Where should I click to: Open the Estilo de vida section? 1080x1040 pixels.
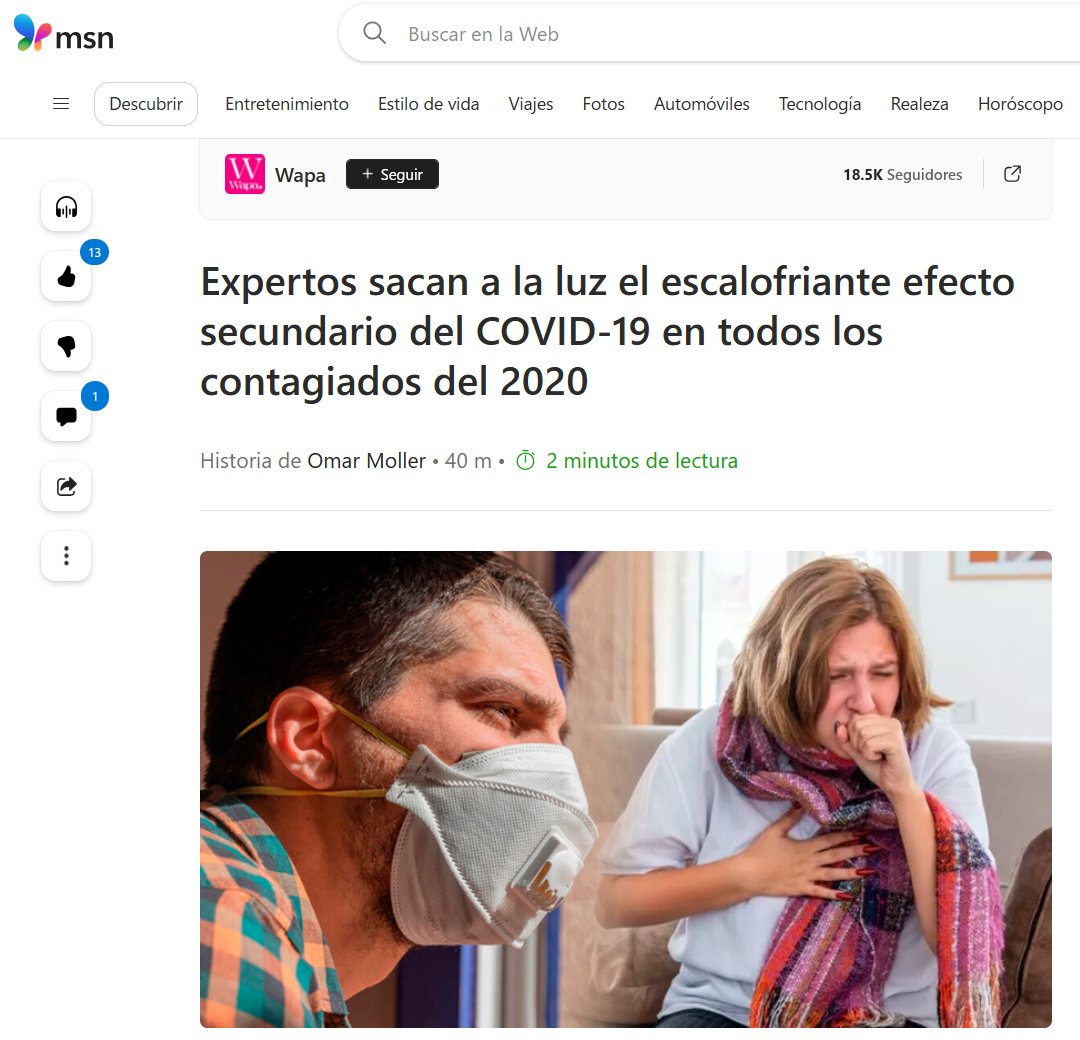tap(428, 104)
